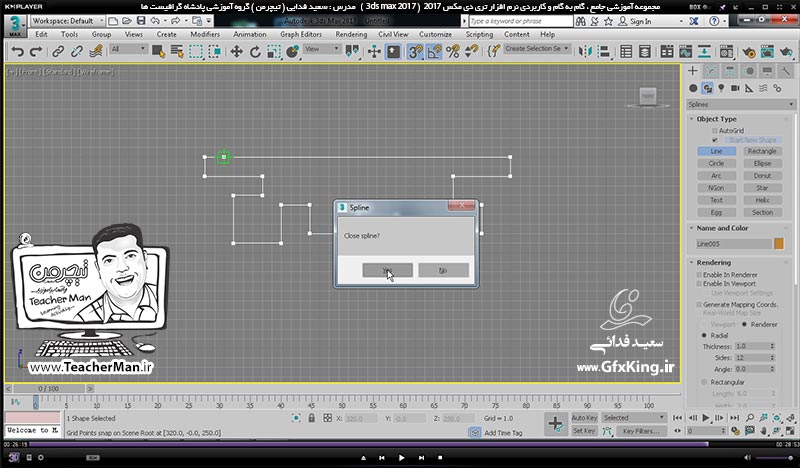This screenshot has height=468, width=800.
Task: Click the Undo arrow in main toolbar
Action: (18, 52)
